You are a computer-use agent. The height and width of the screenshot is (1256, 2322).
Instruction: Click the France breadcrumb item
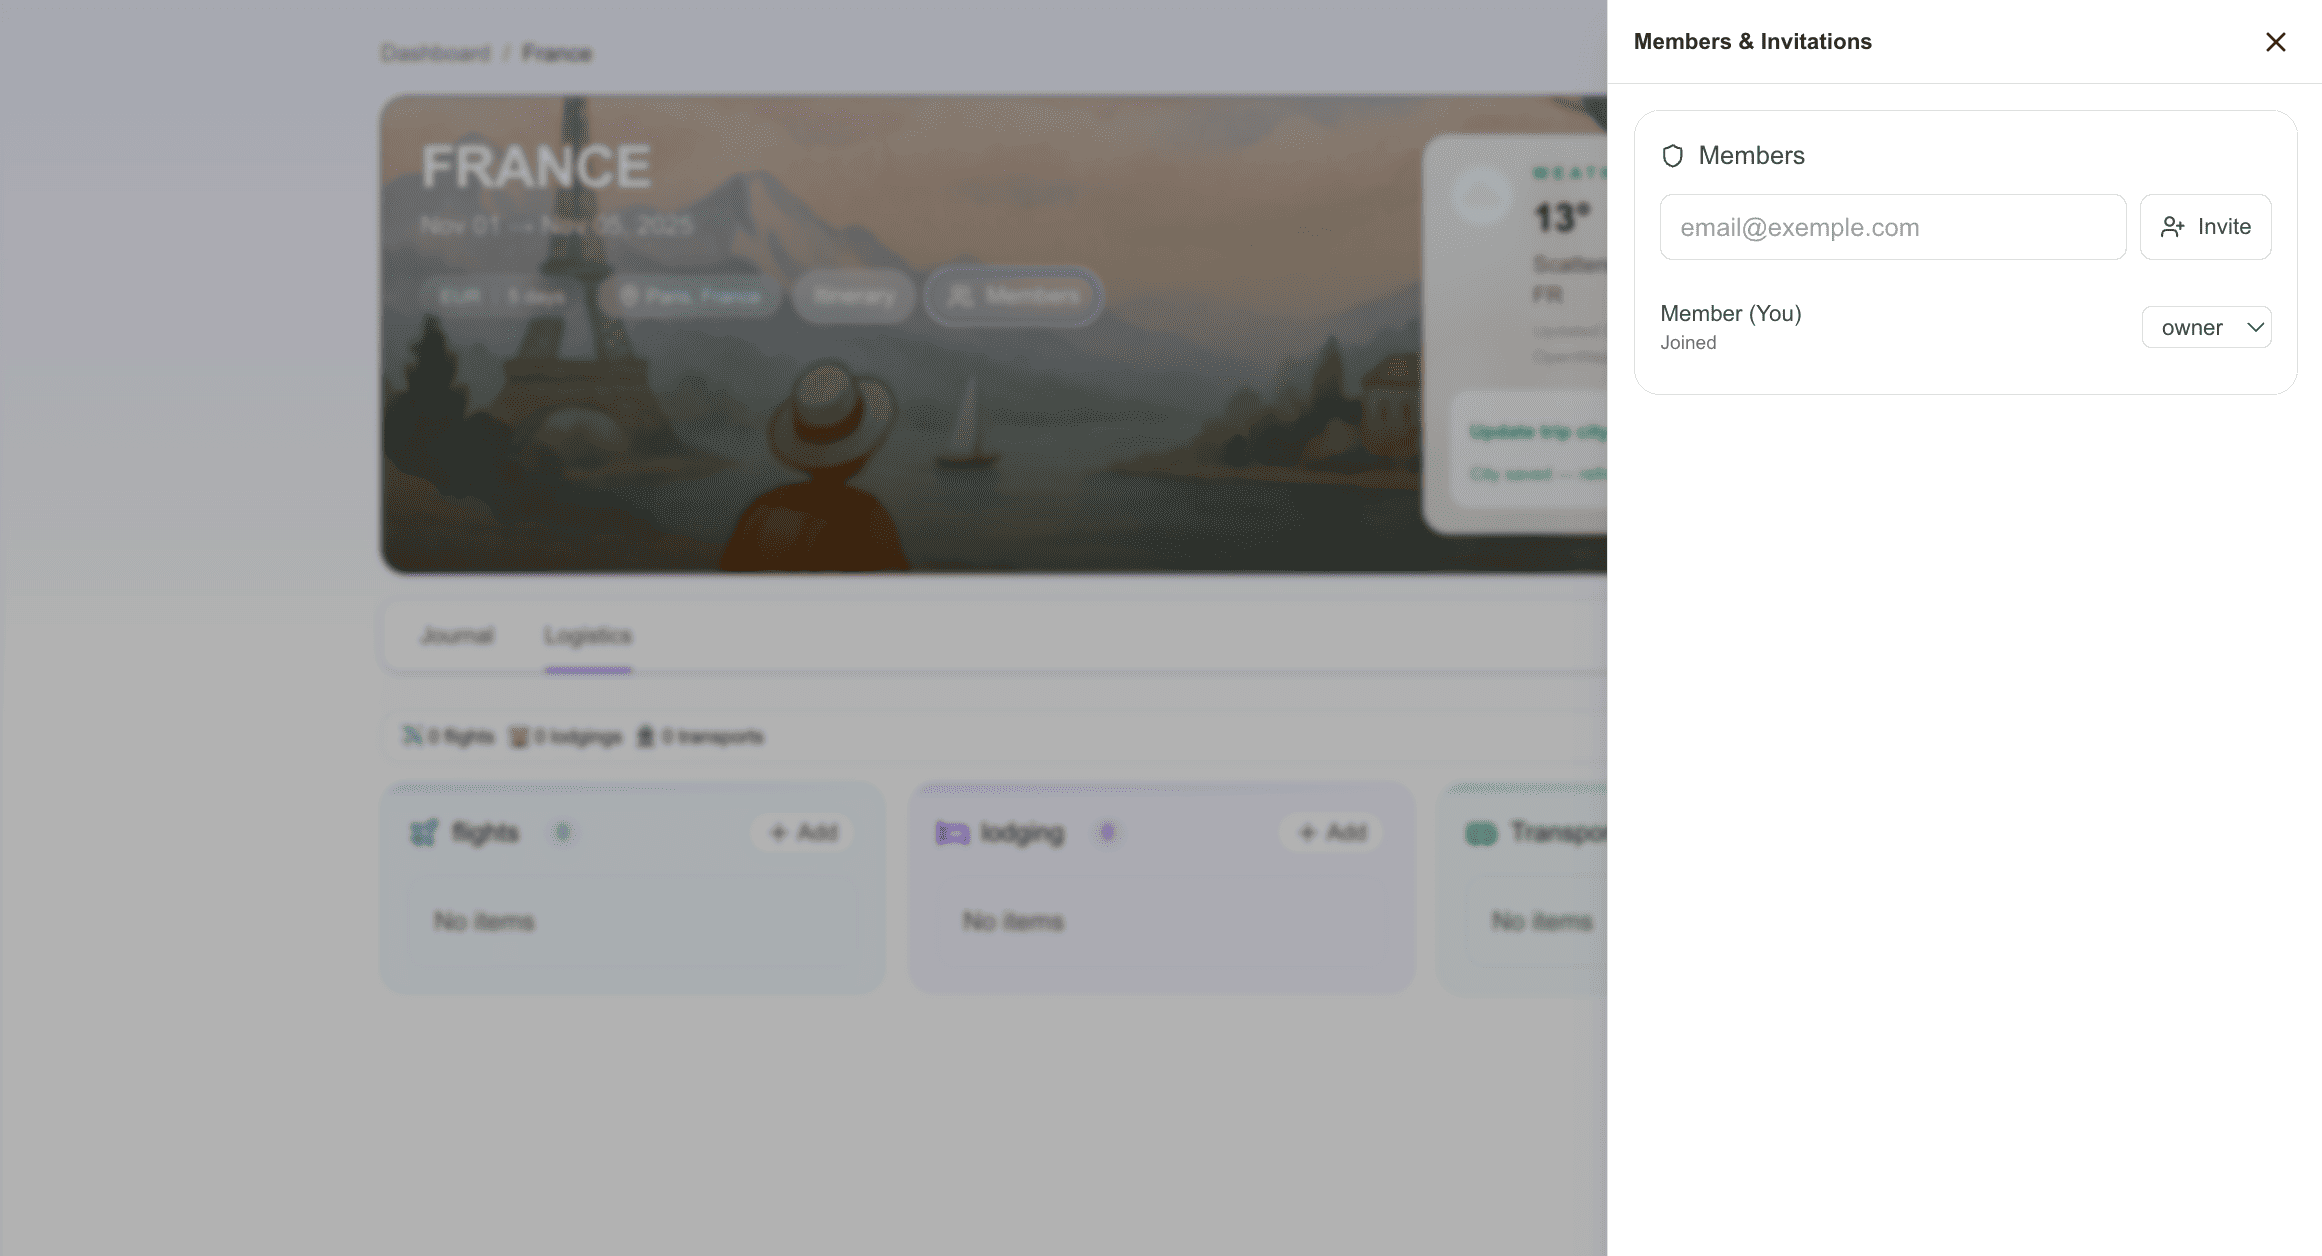tap(556, 53)
